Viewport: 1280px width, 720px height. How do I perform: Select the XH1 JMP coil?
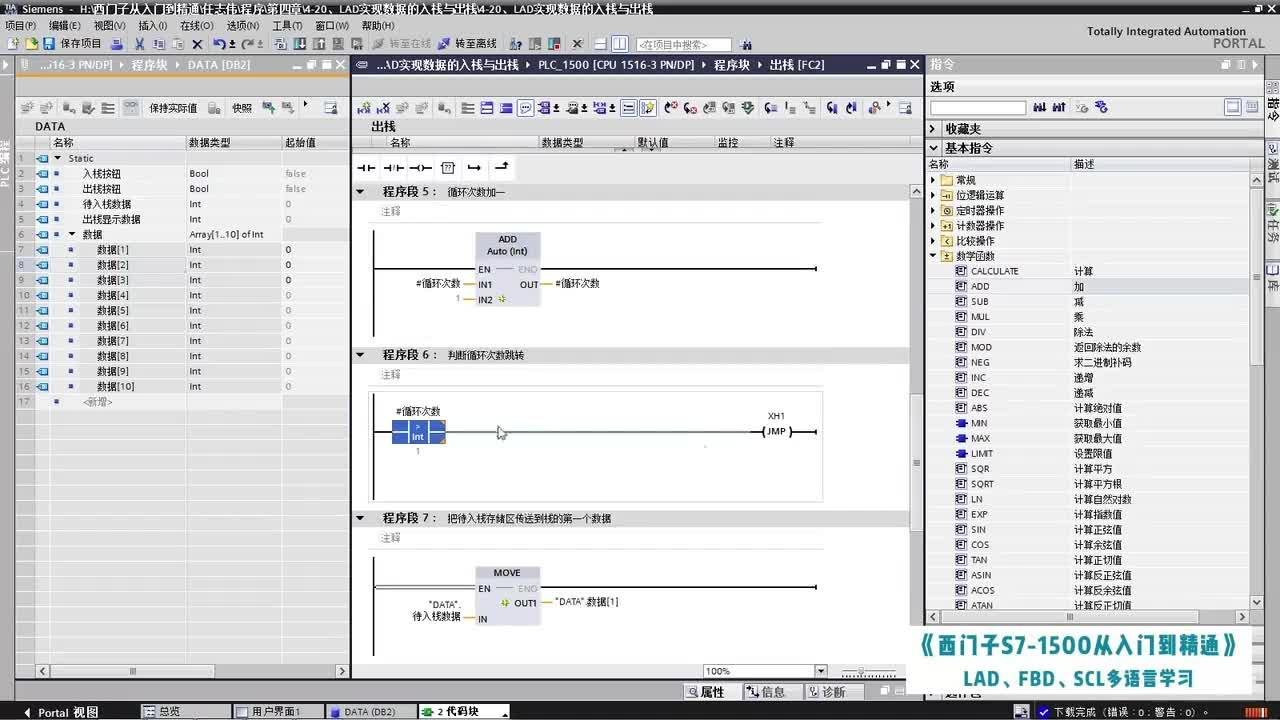pyautogui.click(x=776, y=431)
